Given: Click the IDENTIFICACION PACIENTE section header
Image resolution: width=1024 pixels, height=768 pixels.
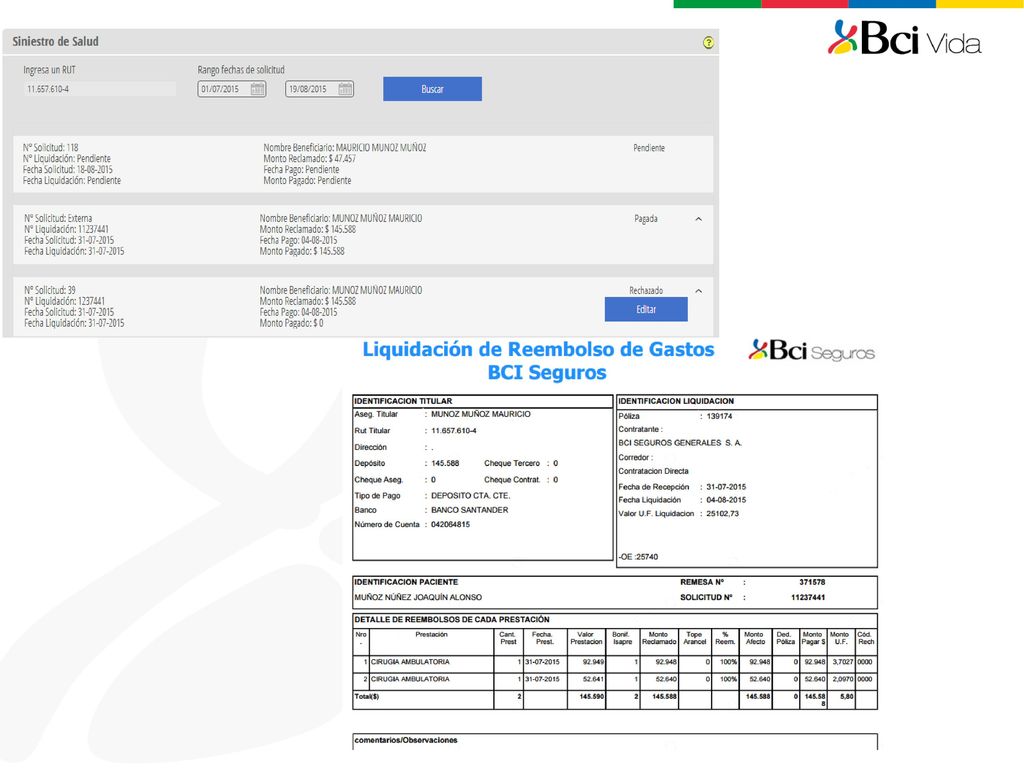Looking at the screenshot, I should tap(406, 582).
